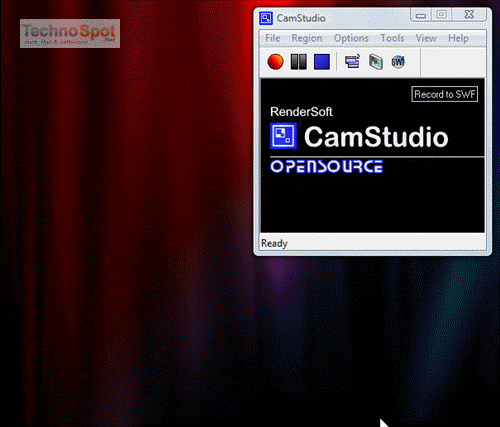Click the CamStudio title bar icon
The image size is (500, 427).
(x=266, y=18)
